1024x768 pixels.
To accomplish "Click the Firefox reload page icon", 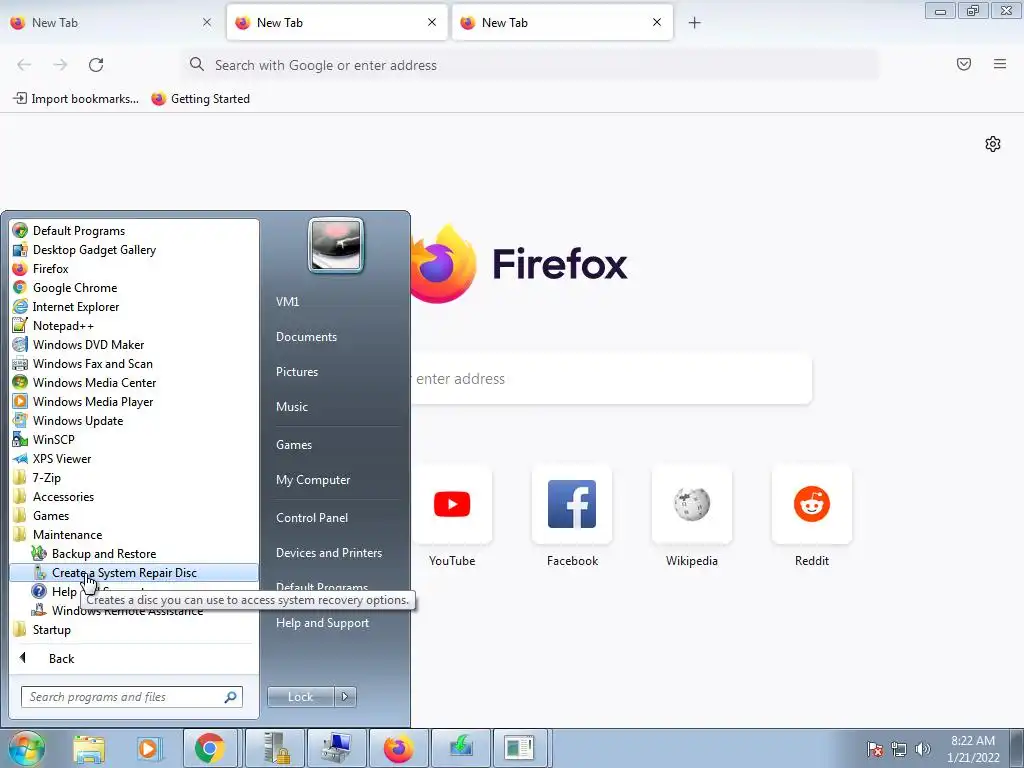I will [x=96, y=65].
